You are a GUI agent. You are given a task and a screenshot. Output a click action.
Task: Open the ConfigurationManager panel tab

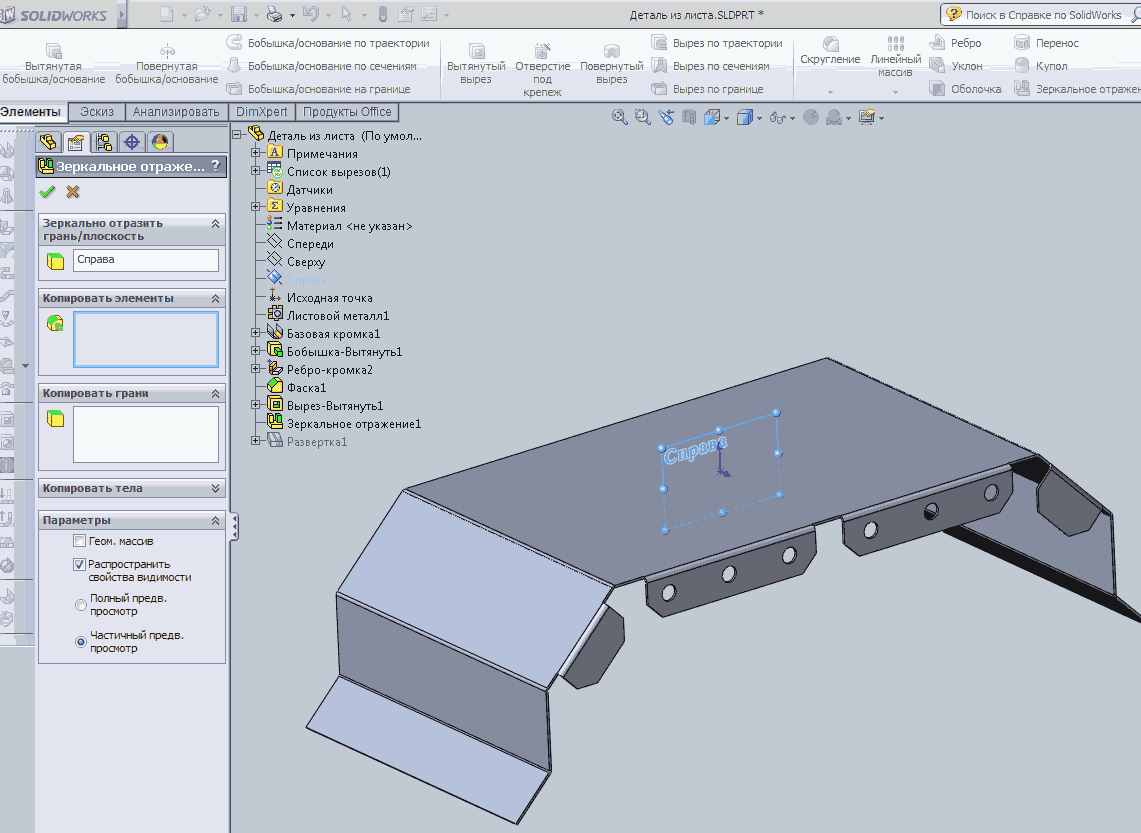103,142
